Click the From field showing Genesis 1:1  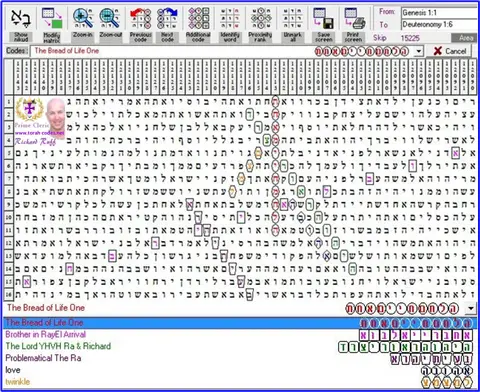(439, 13)
